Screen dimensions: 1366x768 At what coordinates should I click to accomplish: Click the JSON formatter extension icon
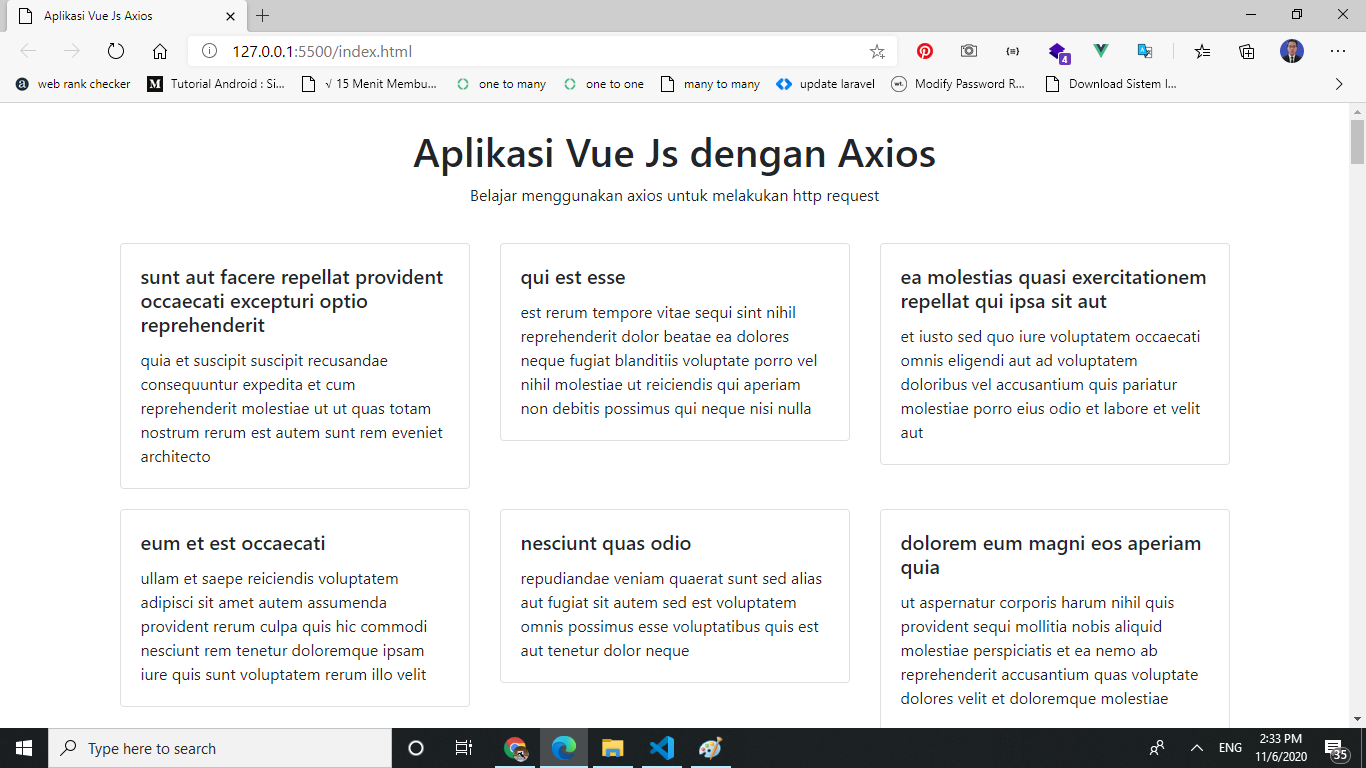1012,51
